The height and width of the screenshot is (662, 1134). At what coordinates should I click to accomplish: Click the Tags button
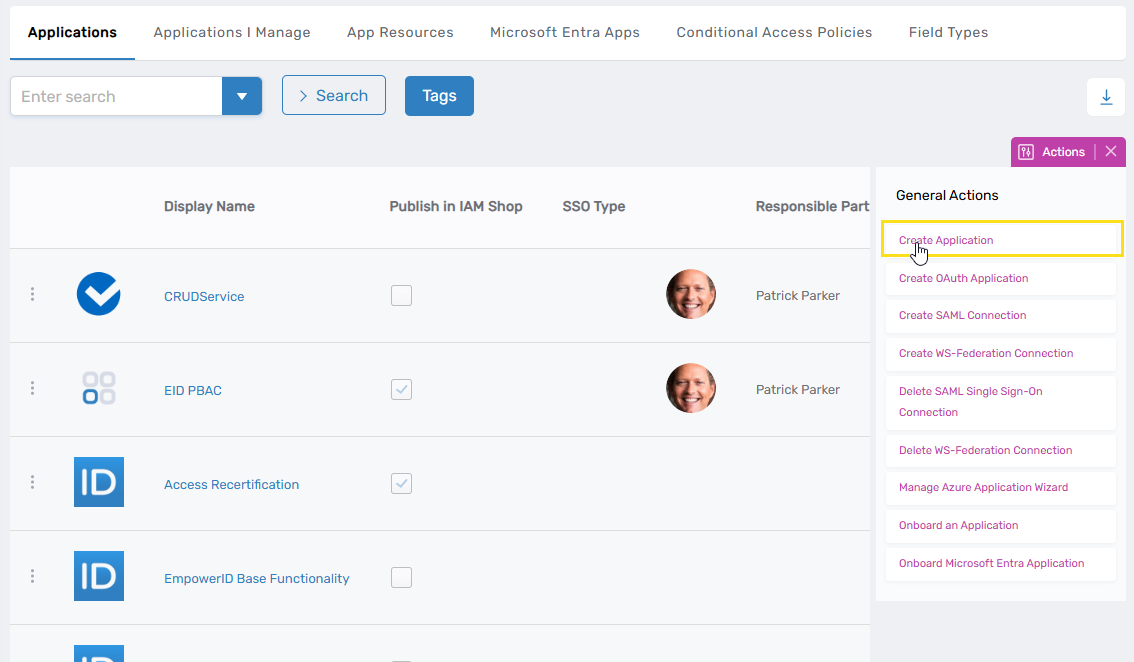coord(439,96)
